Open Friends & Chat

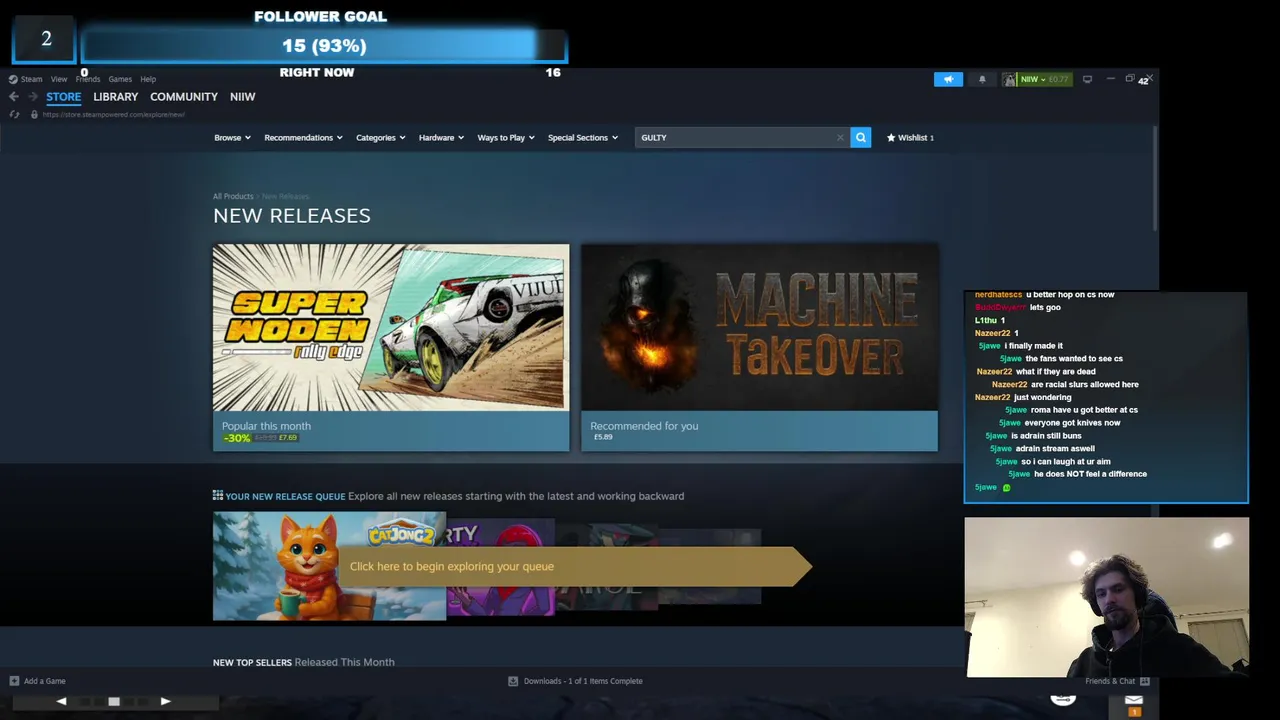pos(1110,681)
